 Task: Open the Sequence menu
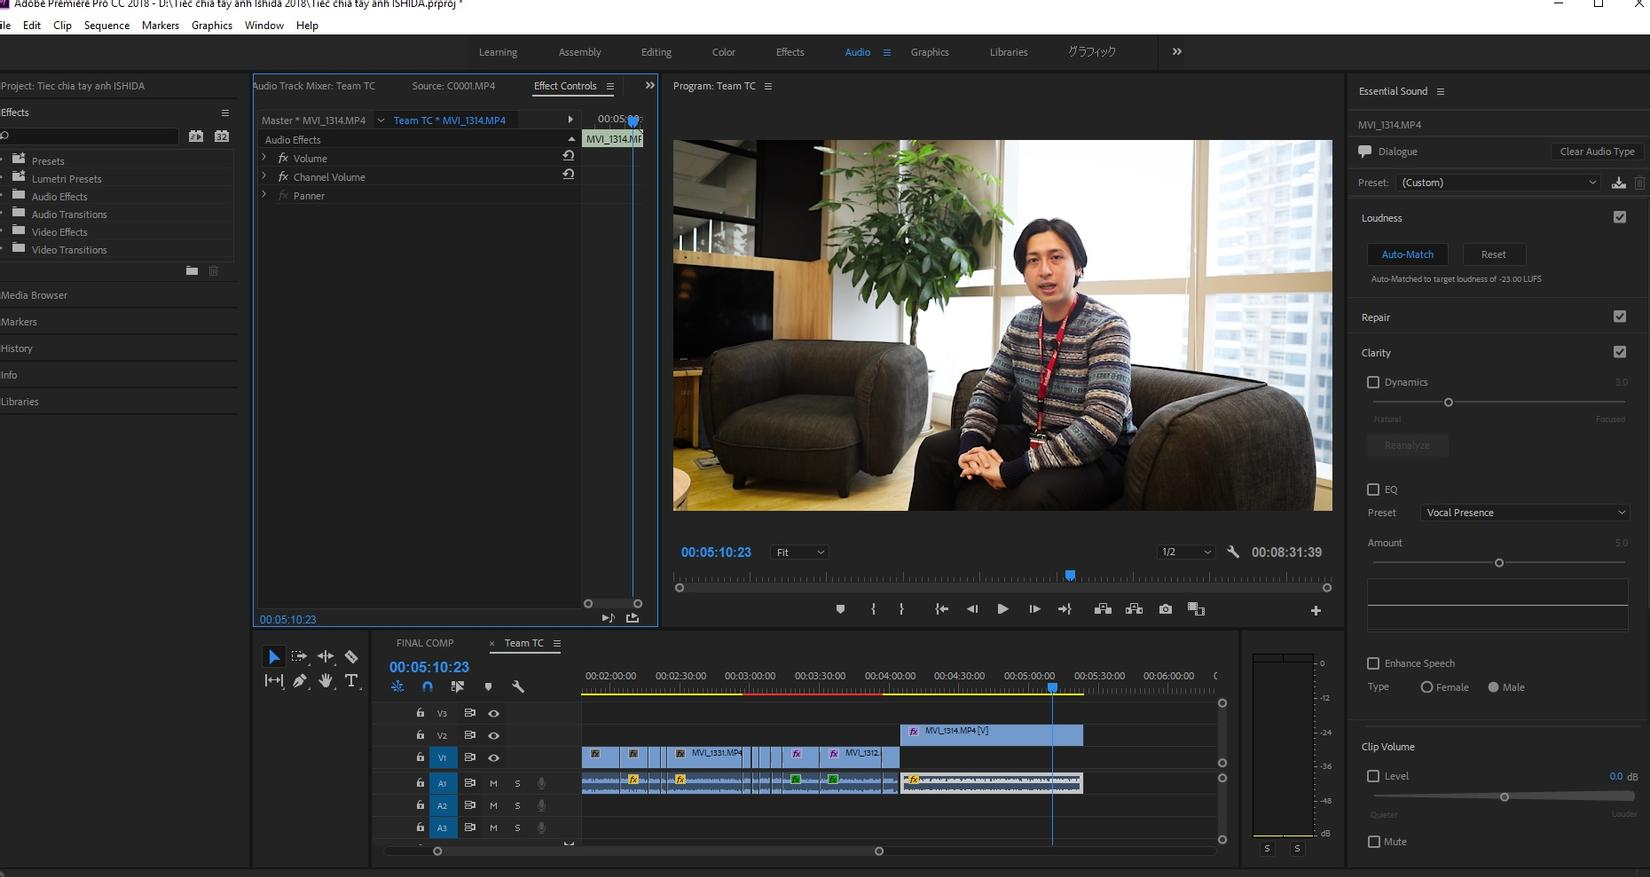[x=106, y=25]
